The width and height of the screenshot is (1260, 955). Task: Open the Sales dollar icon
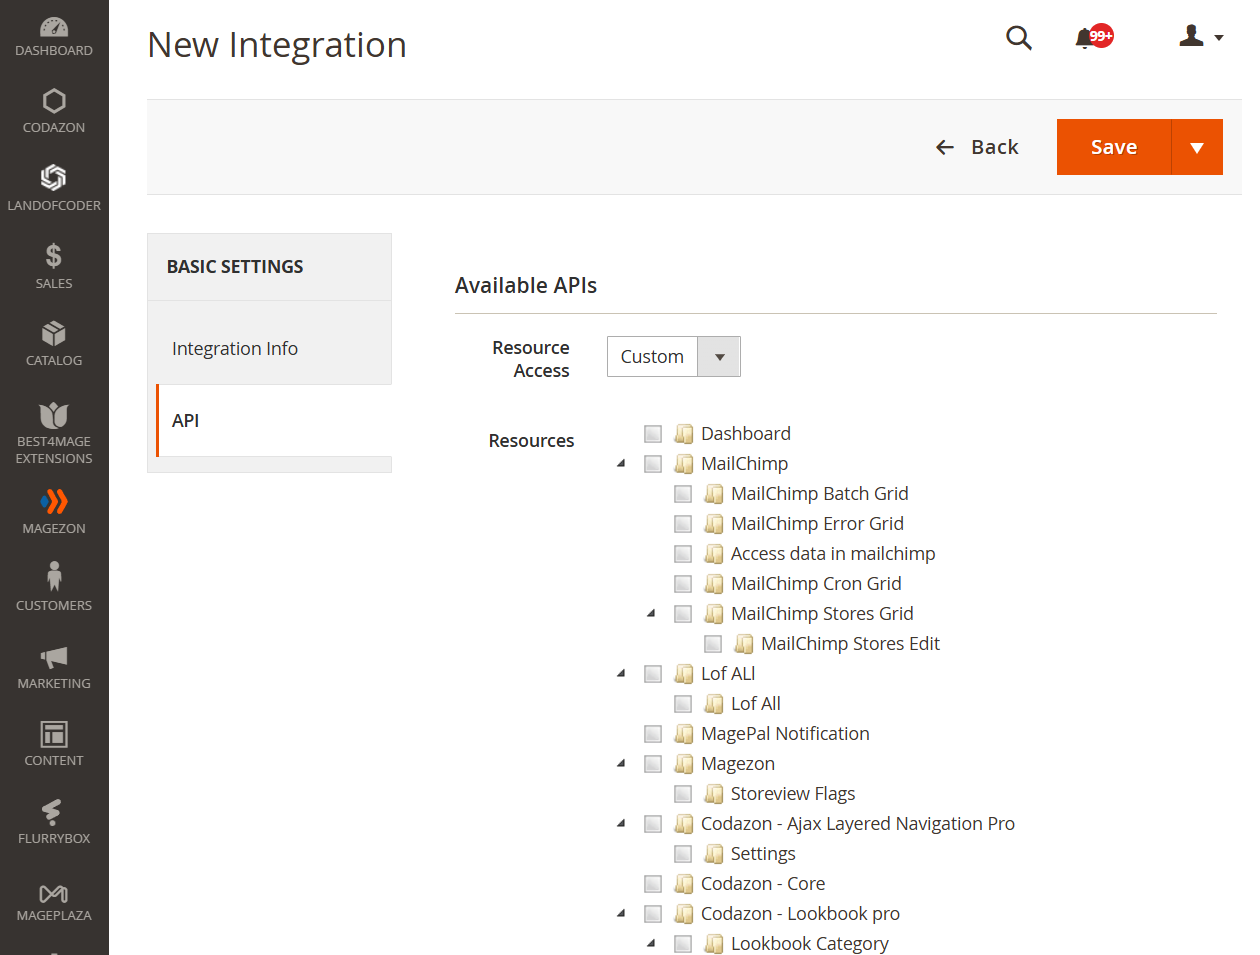(x=54, y=256)
